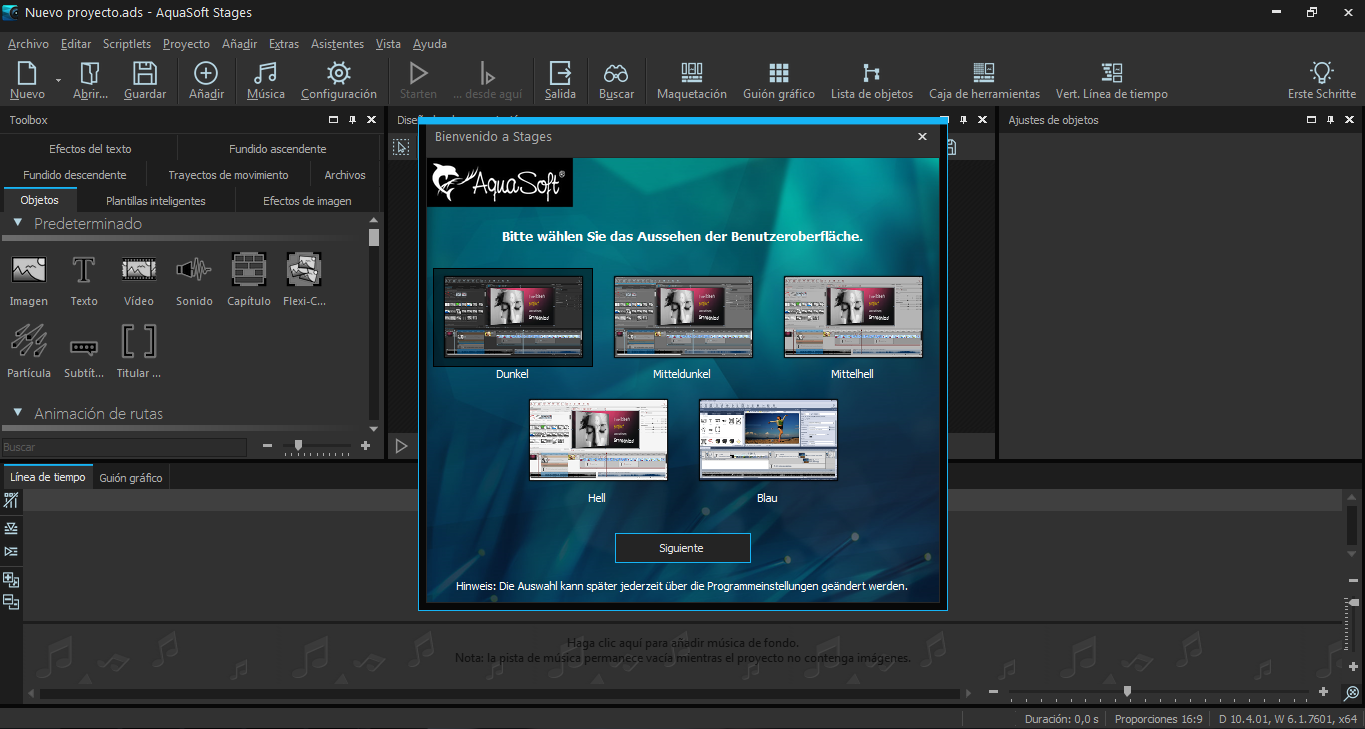1365x729 pixels.
Task: Select the Capítulo object icon
Action: coord(249,269)
